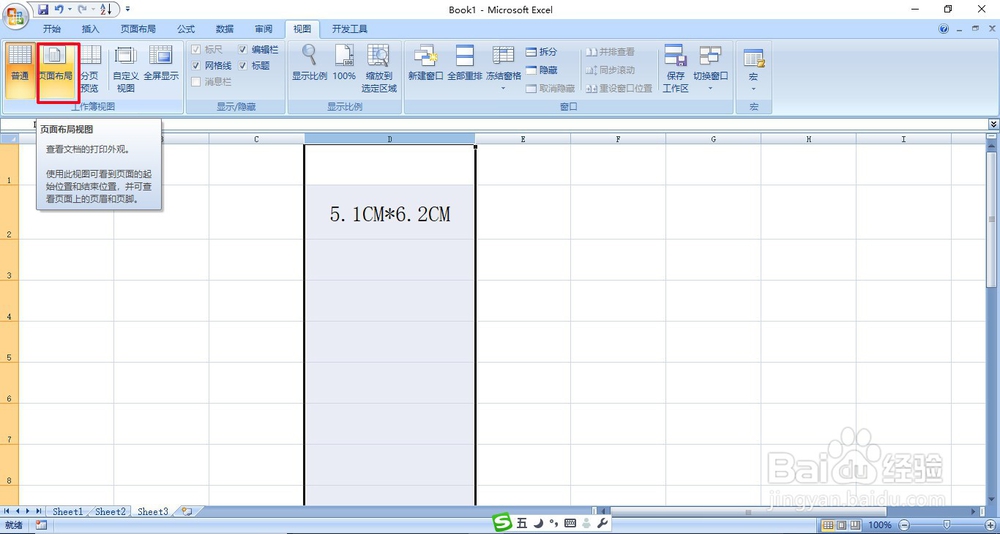
Task: Go to first sheet navigation arrow
Action: (x=6, y=511)
